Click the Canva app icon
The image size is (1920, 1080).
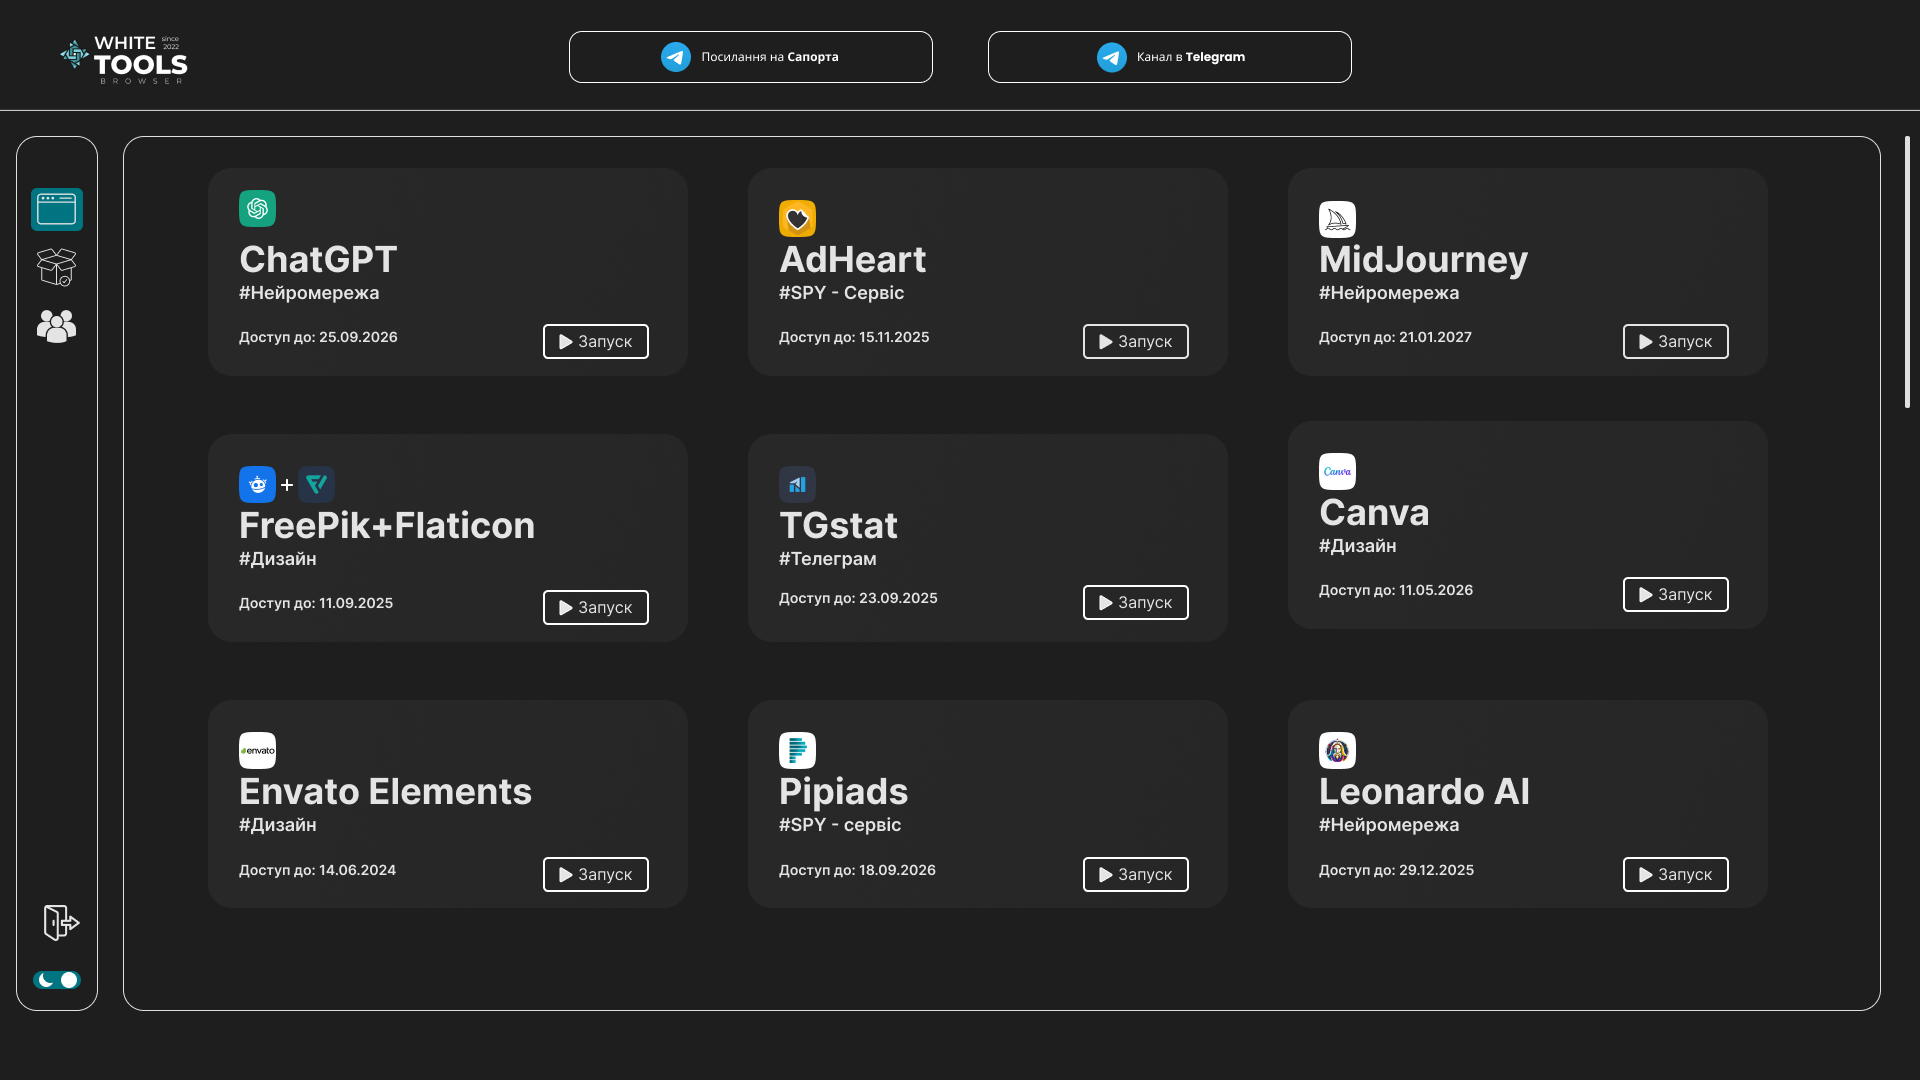(x=1337, y=472)
